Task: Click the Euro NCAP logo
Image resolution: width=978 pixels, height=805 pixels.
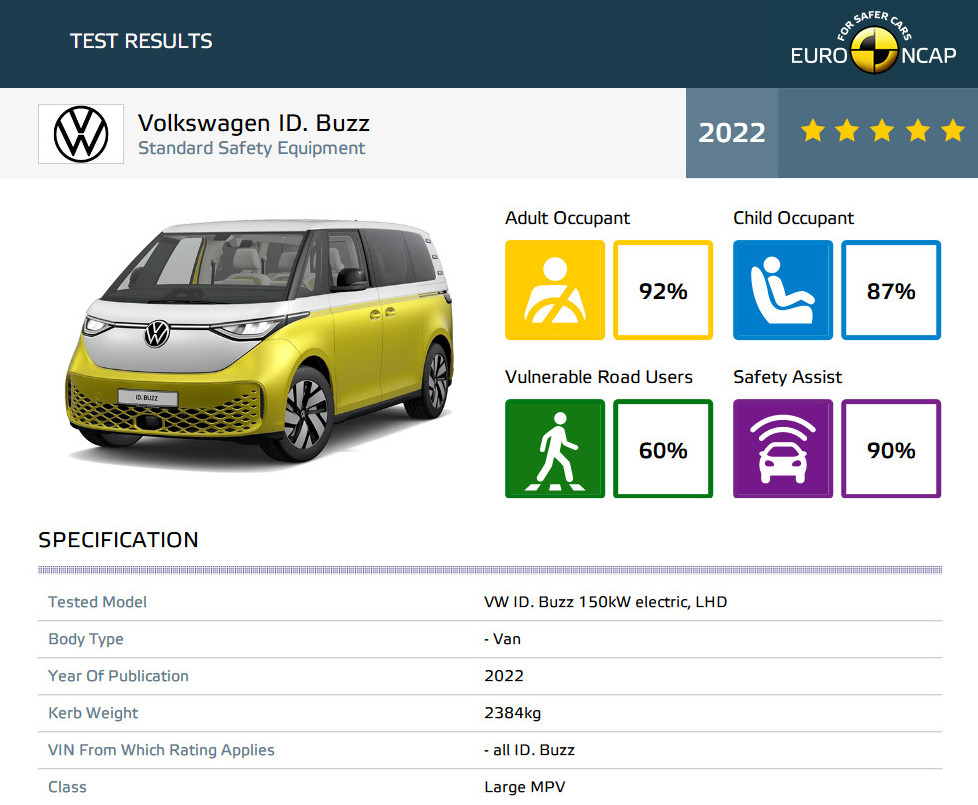Action: 873,43
